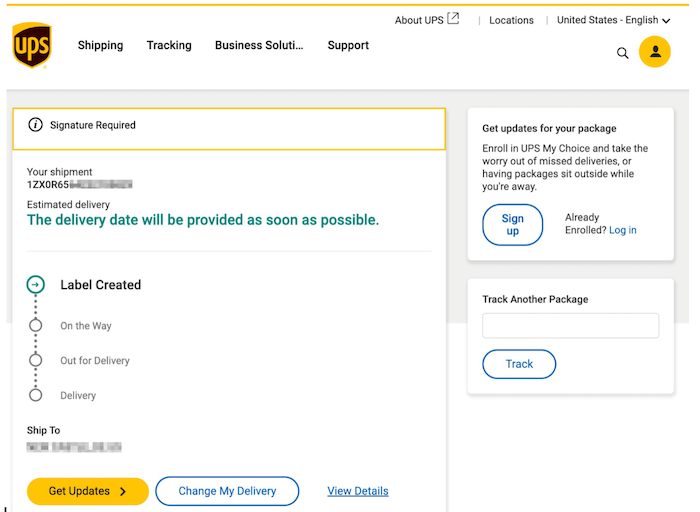Viewport: 700px width, 512px height.
Task: Open the search magnifier icon
Action: (623, 53)
